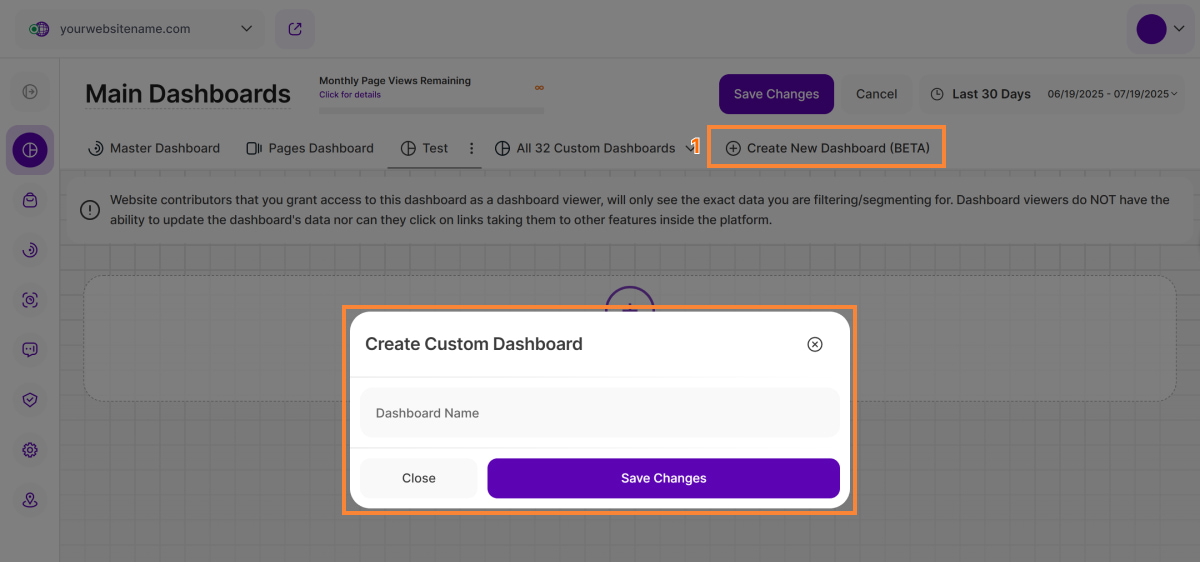The height and width of the screenshot is (562, 1200).
Task: Switch to the Master Dashboard tab
Action: pyautogui.click(x=154, y=148)
